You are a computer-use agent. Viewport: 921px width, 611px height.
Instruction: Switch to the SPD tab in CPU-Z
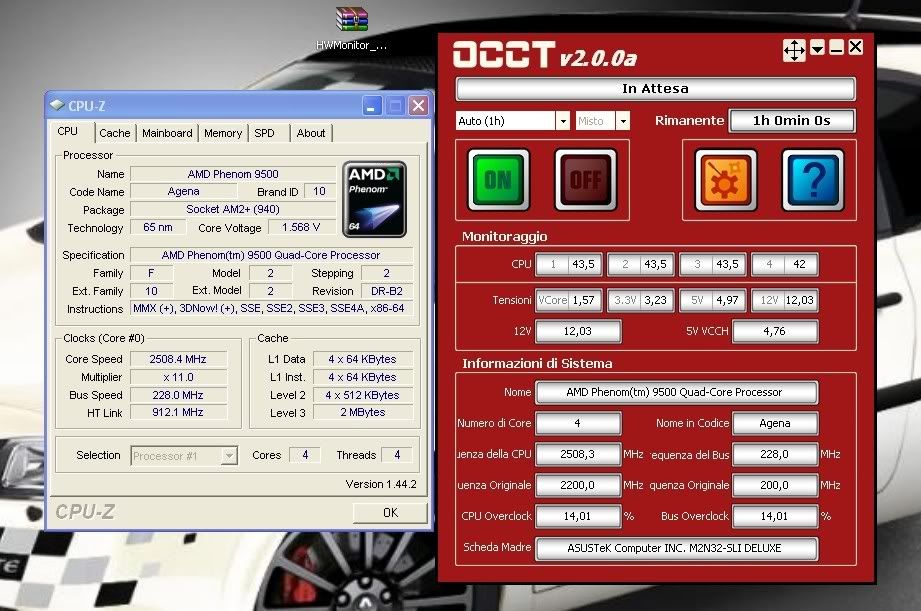pos(264,133)
